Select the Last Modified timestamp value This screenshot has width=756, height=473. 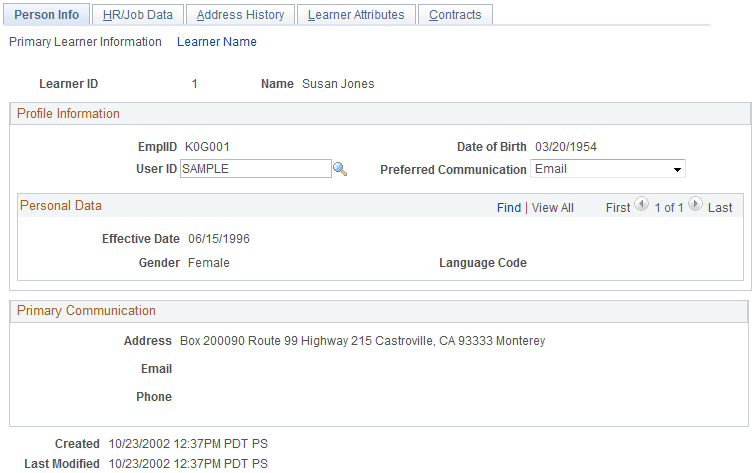click(x=188, y=464)
